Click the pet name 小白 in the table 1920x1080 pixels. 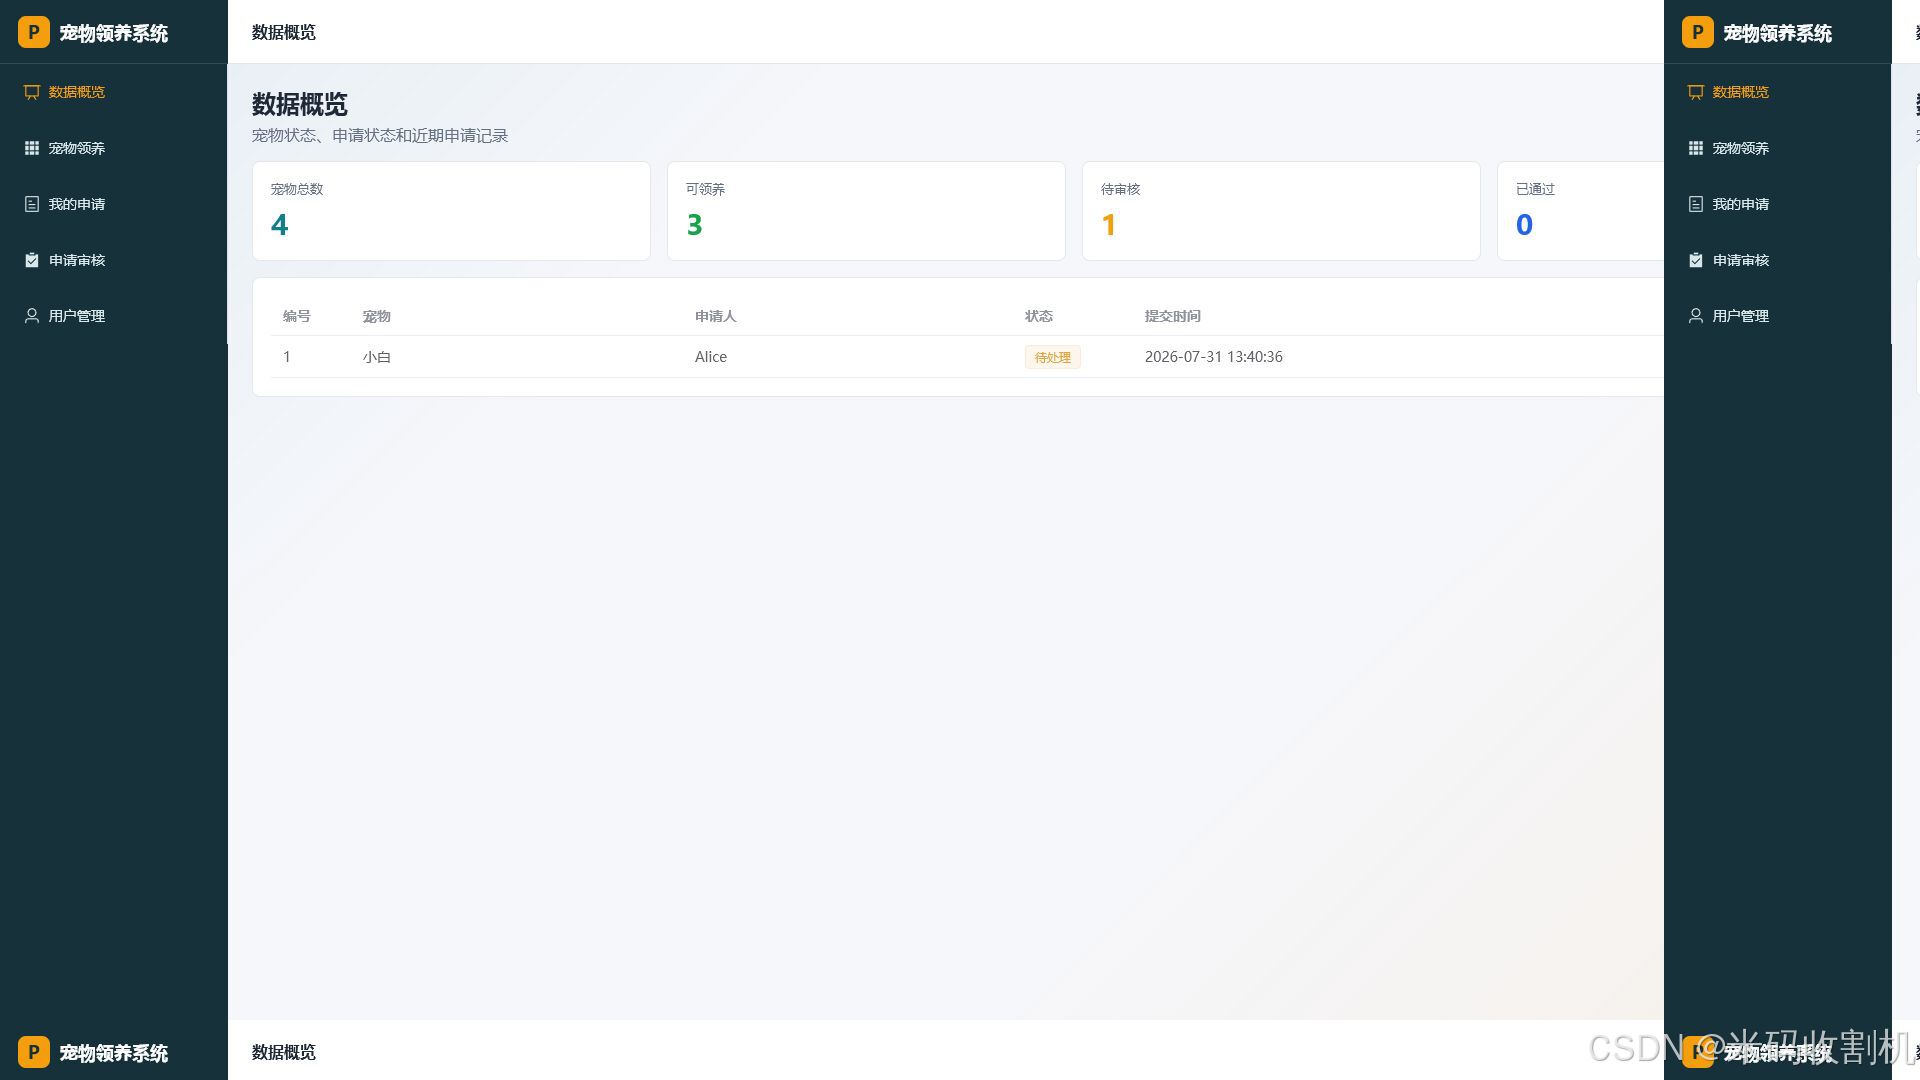point(377,357)
